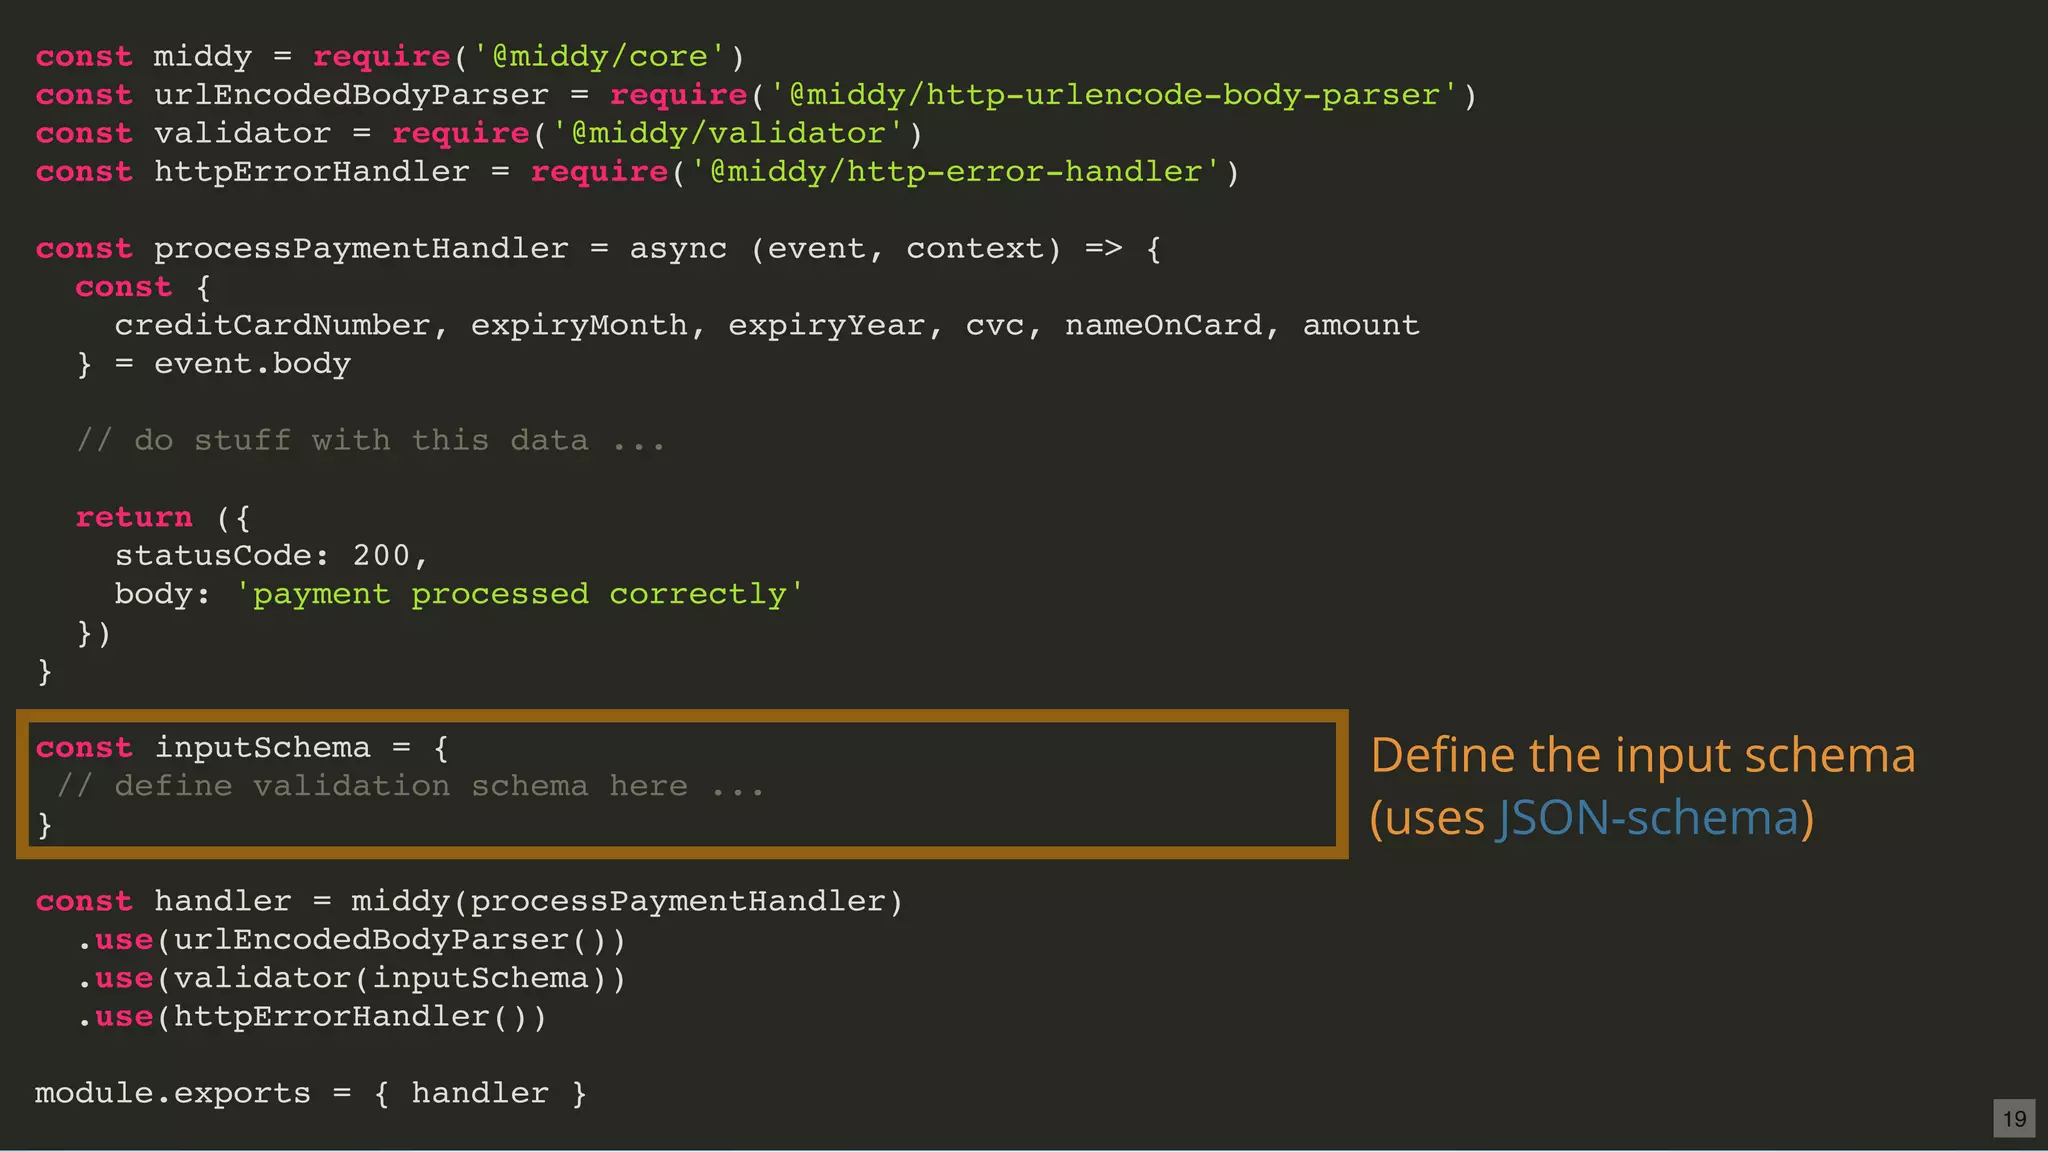This screenshot has width=2048, height=1152.
Task: Click the .use(urlEncodedBodyParser()) line
Action: tap(351, 941)
